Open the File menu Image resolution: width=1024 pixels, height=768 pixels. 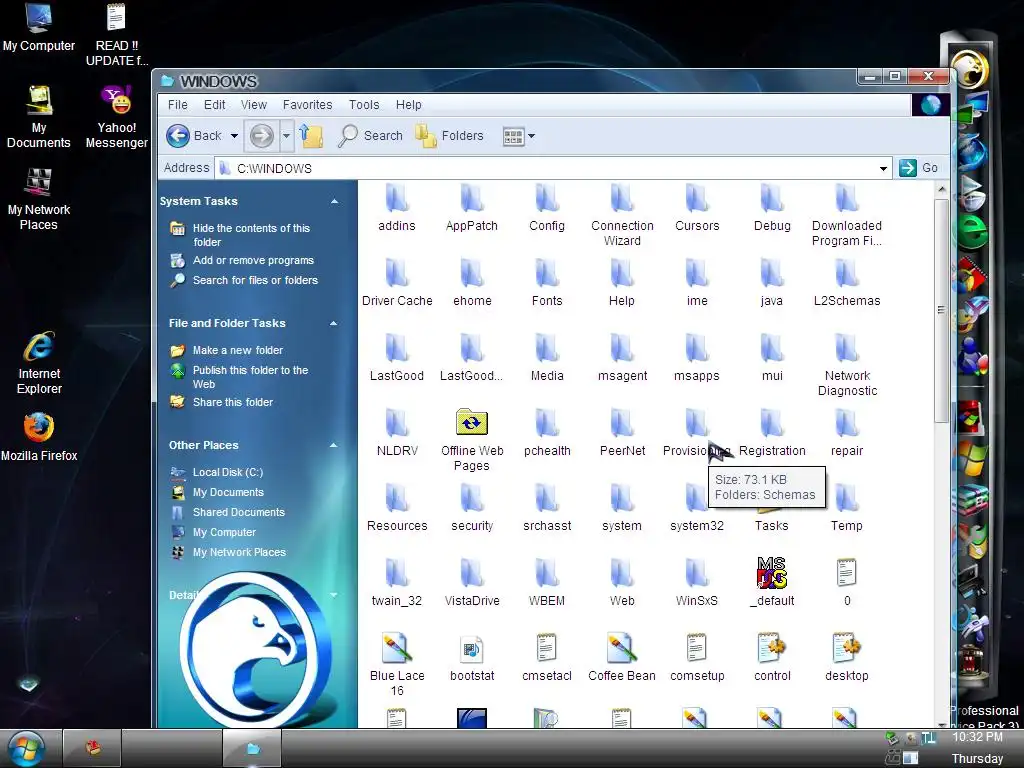pos(178,104)
